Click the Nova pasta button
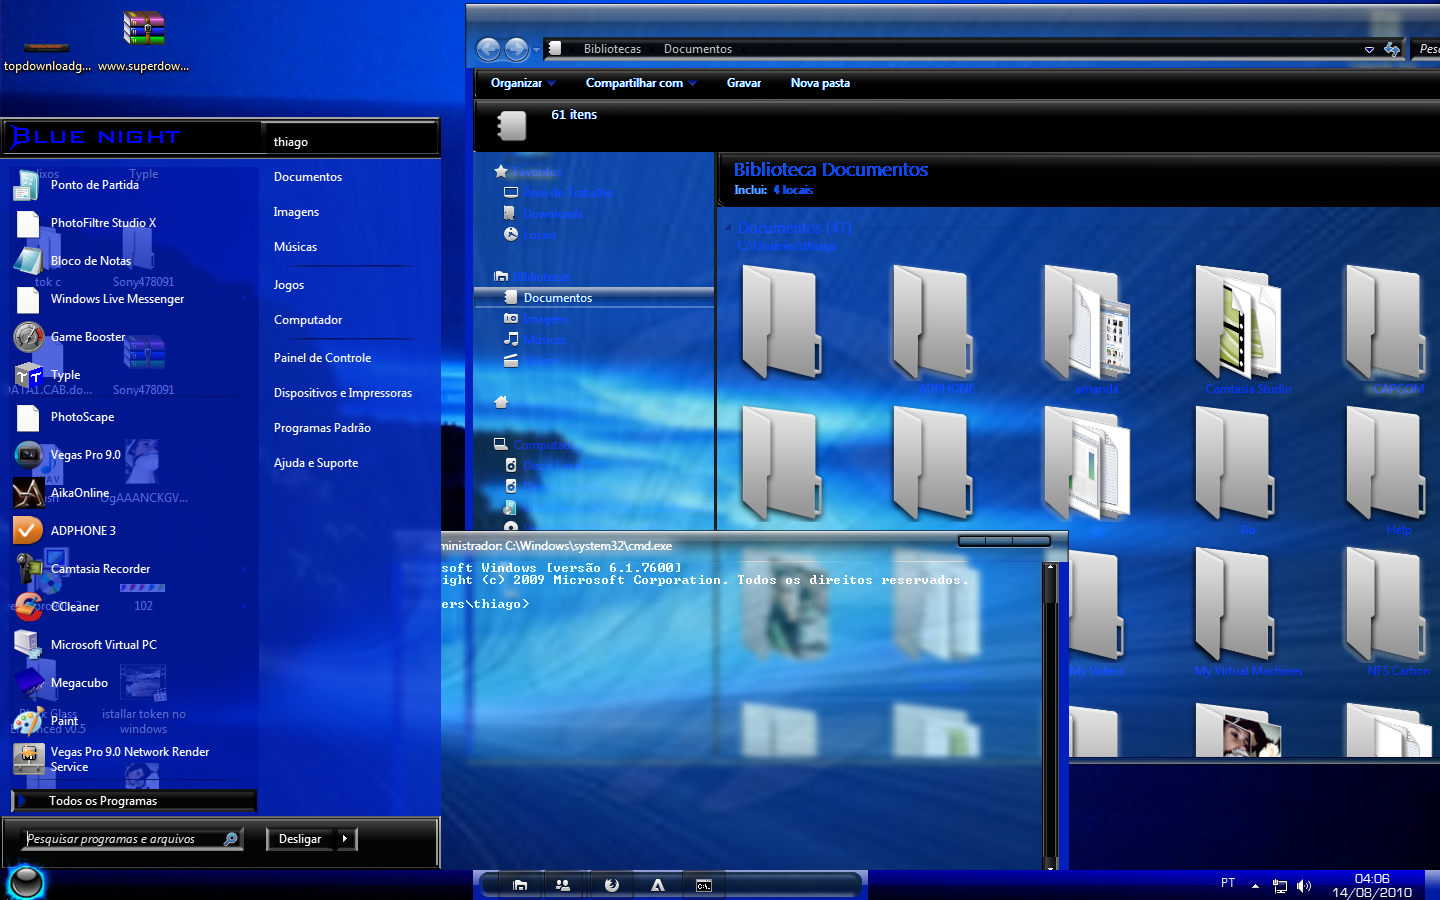This screenshot has height=900, width=1440. [x=820, y=83]
